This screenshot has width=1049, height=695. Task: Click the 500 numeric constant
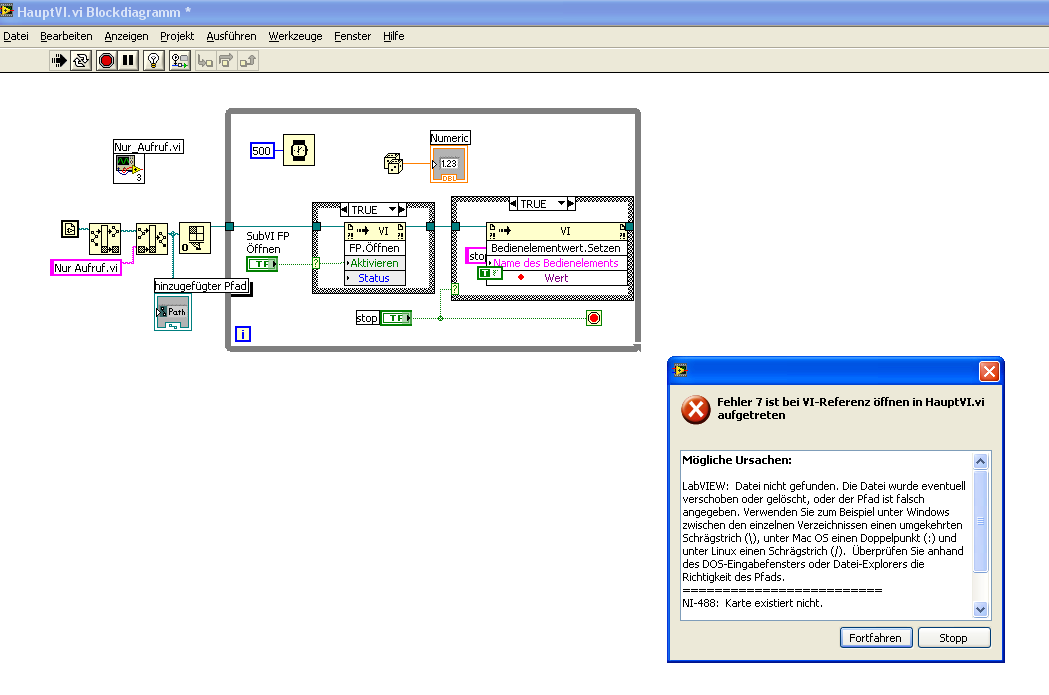coord(262,151)
